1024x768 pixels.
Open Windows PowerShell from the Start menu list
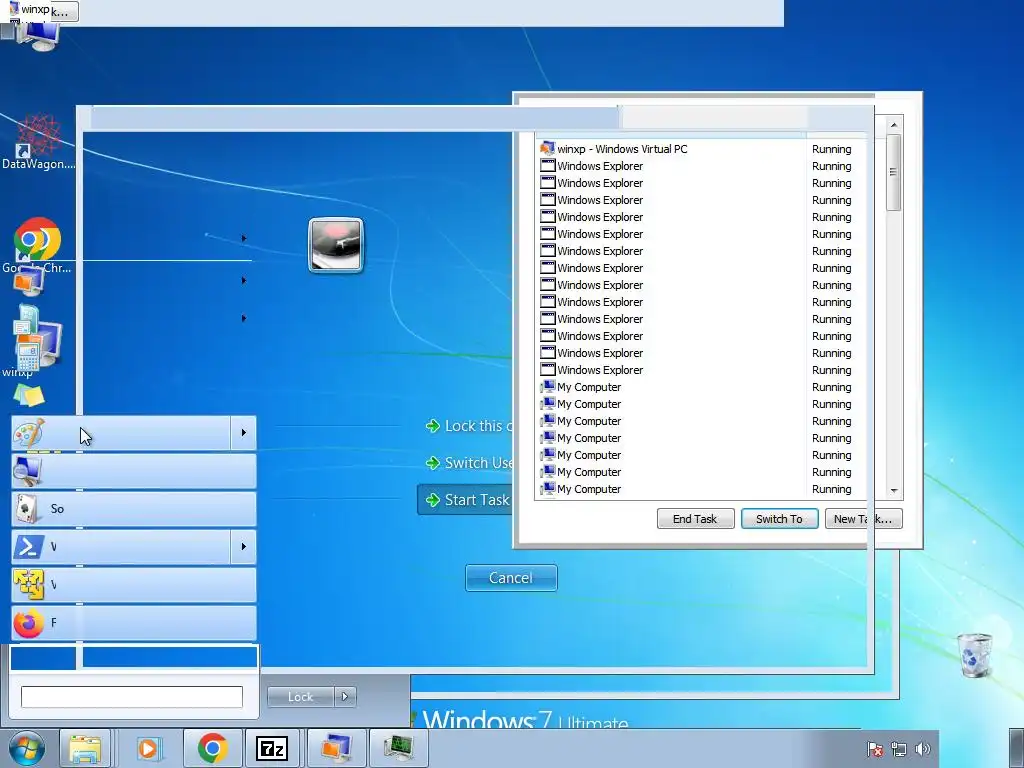[121, 546]
